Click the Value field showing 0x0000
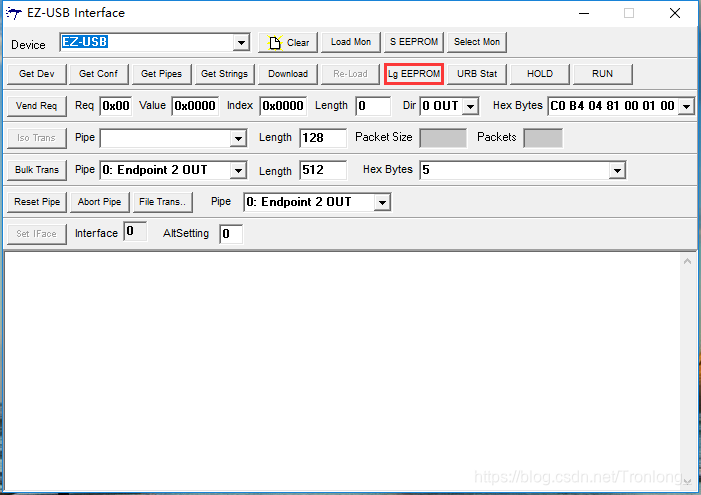 coord(195,106)
